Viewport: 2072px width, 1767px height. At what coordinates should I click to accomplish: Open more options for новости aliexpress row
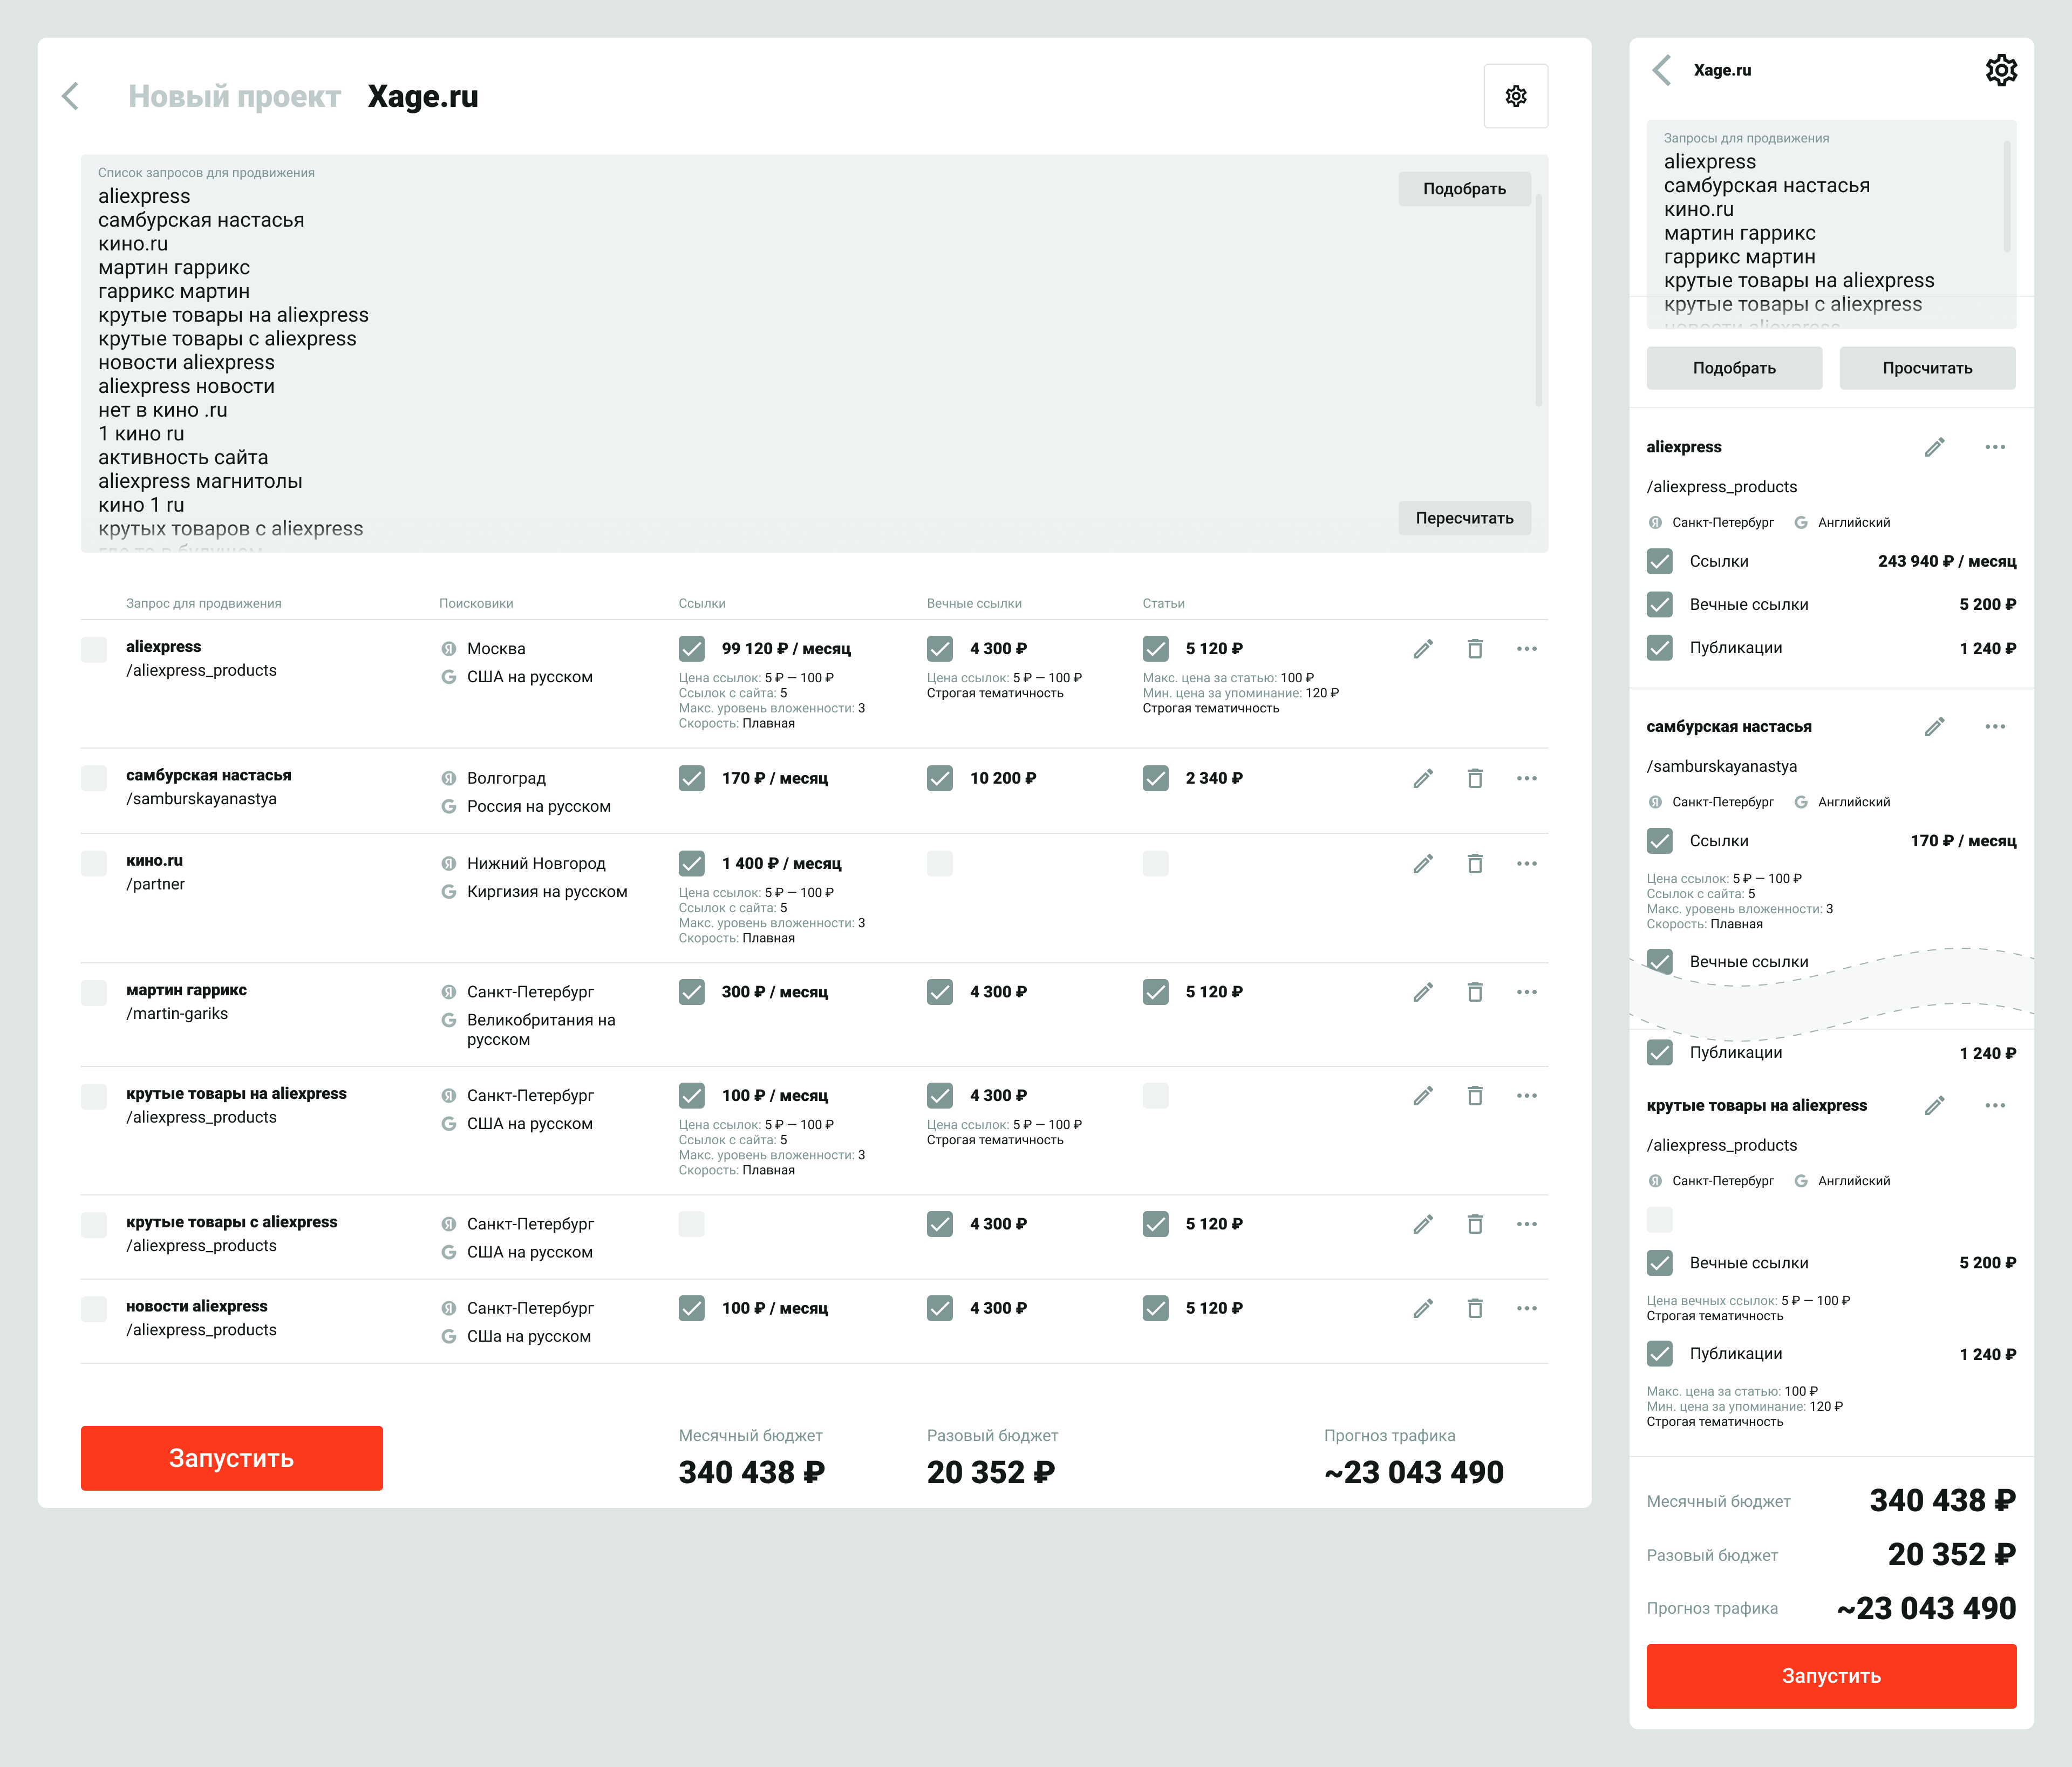(1526, 1308)
